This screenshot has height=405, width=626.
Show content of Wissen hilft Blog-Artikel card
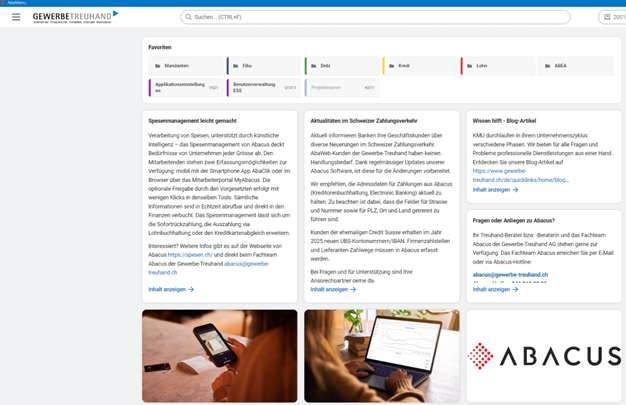(x=495, y=190)
